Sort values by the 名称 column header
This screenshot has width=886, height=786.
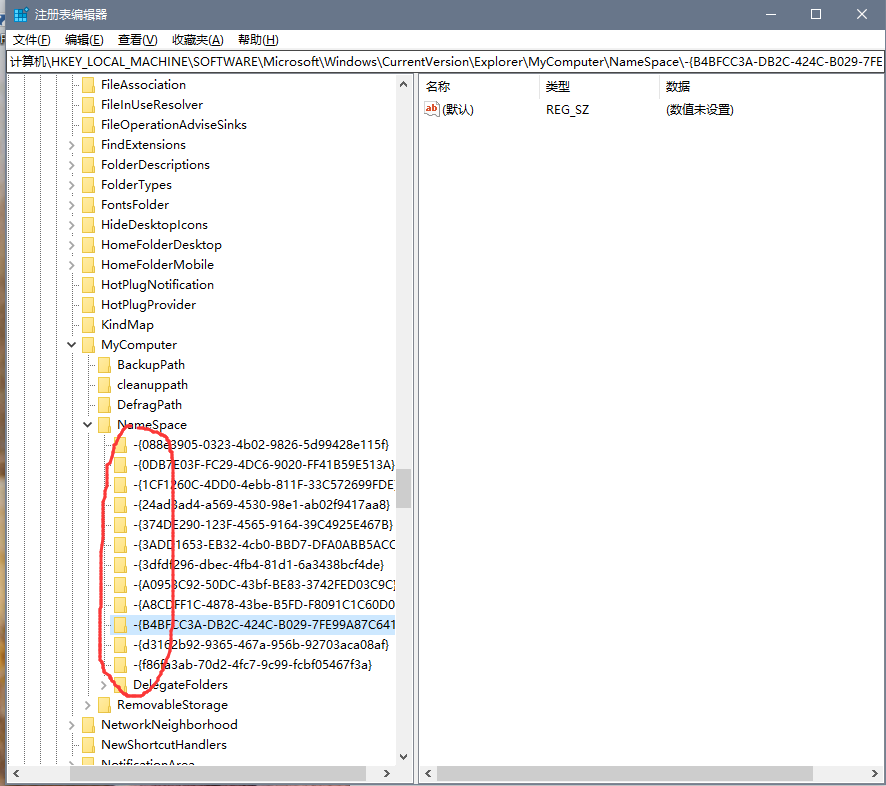click(438, 87)
